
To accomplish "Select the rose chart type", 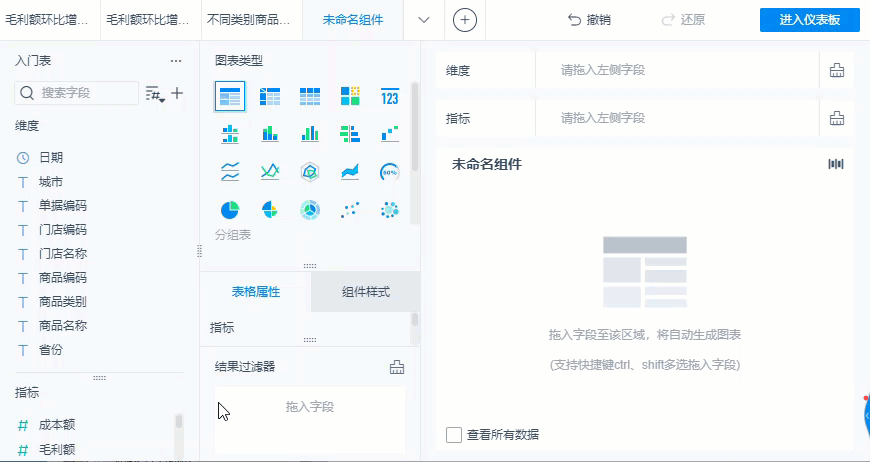I will (x=270, y=210).
